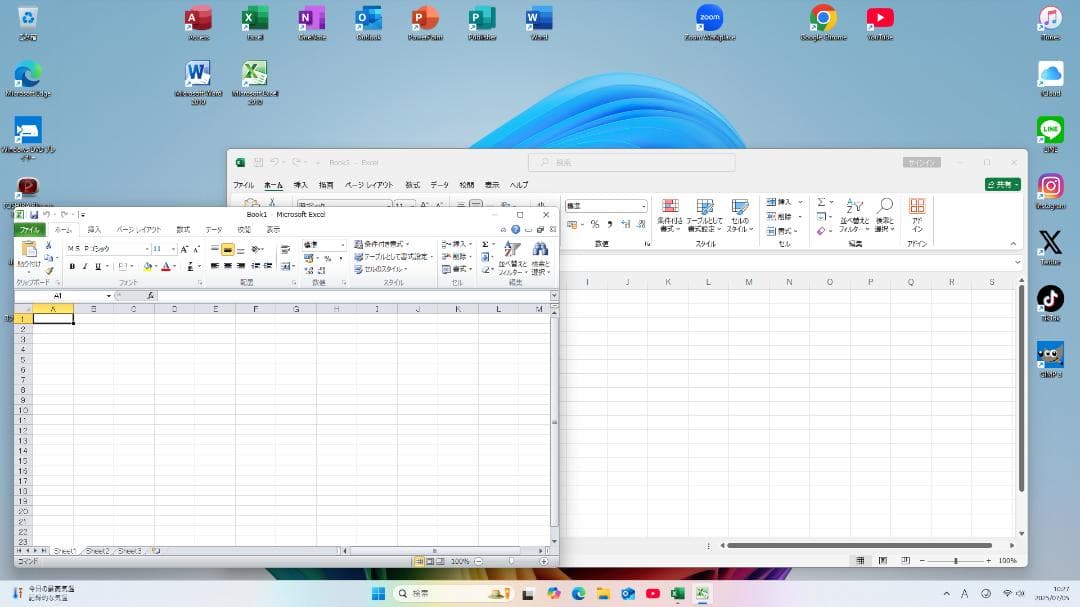Click the サインイン button
Viewport: 1080px width, 607px height.
pyautogui.click(x=920, y=161)
